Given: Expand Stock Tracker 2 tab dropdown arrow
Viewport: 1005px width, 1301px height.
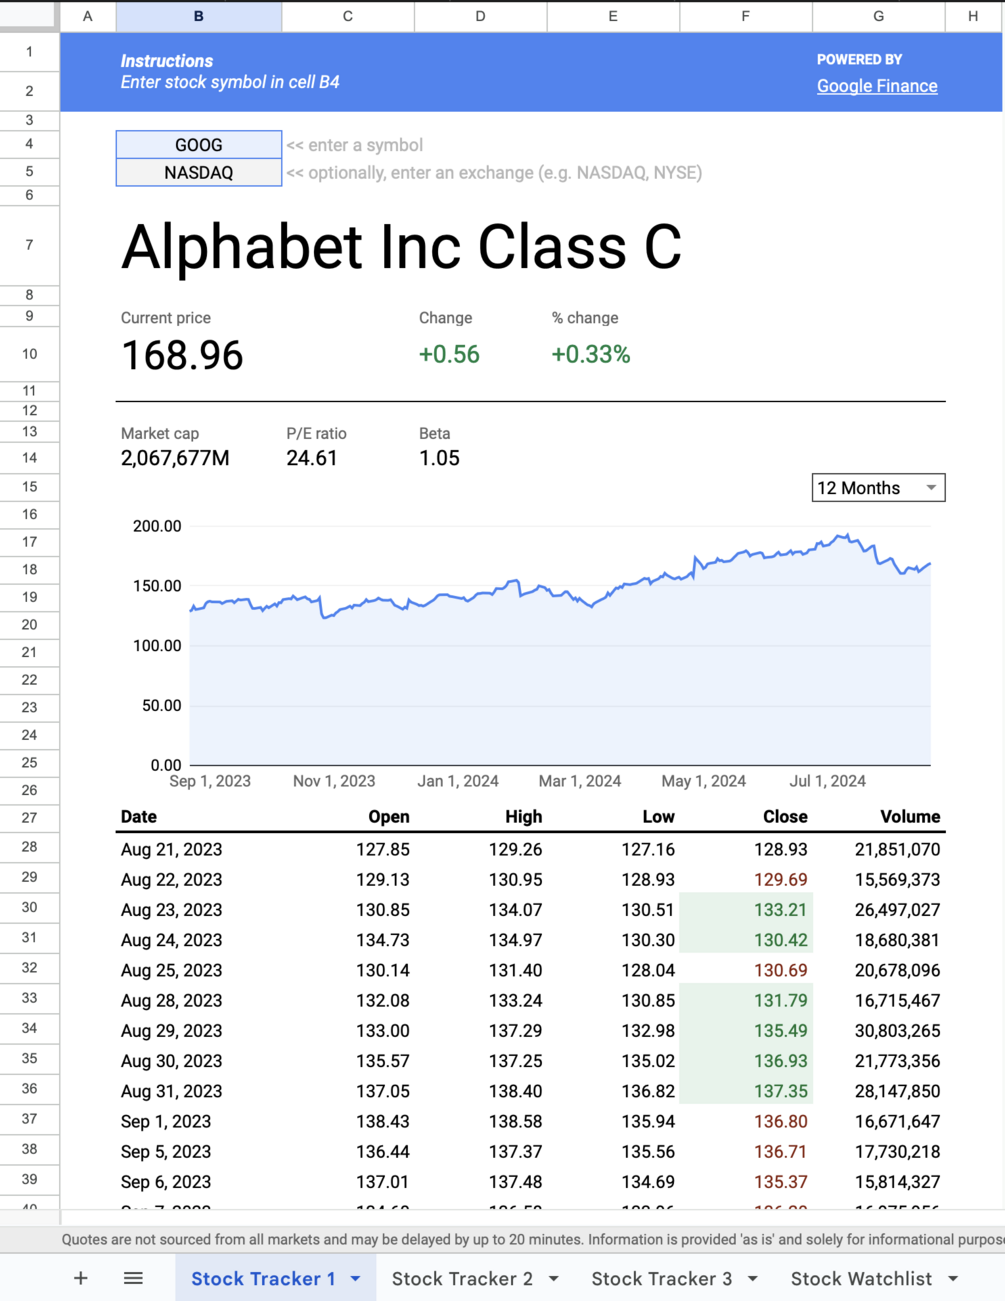Looking at the screenshot, I should pyautogui.click(x=553, y=1279).
